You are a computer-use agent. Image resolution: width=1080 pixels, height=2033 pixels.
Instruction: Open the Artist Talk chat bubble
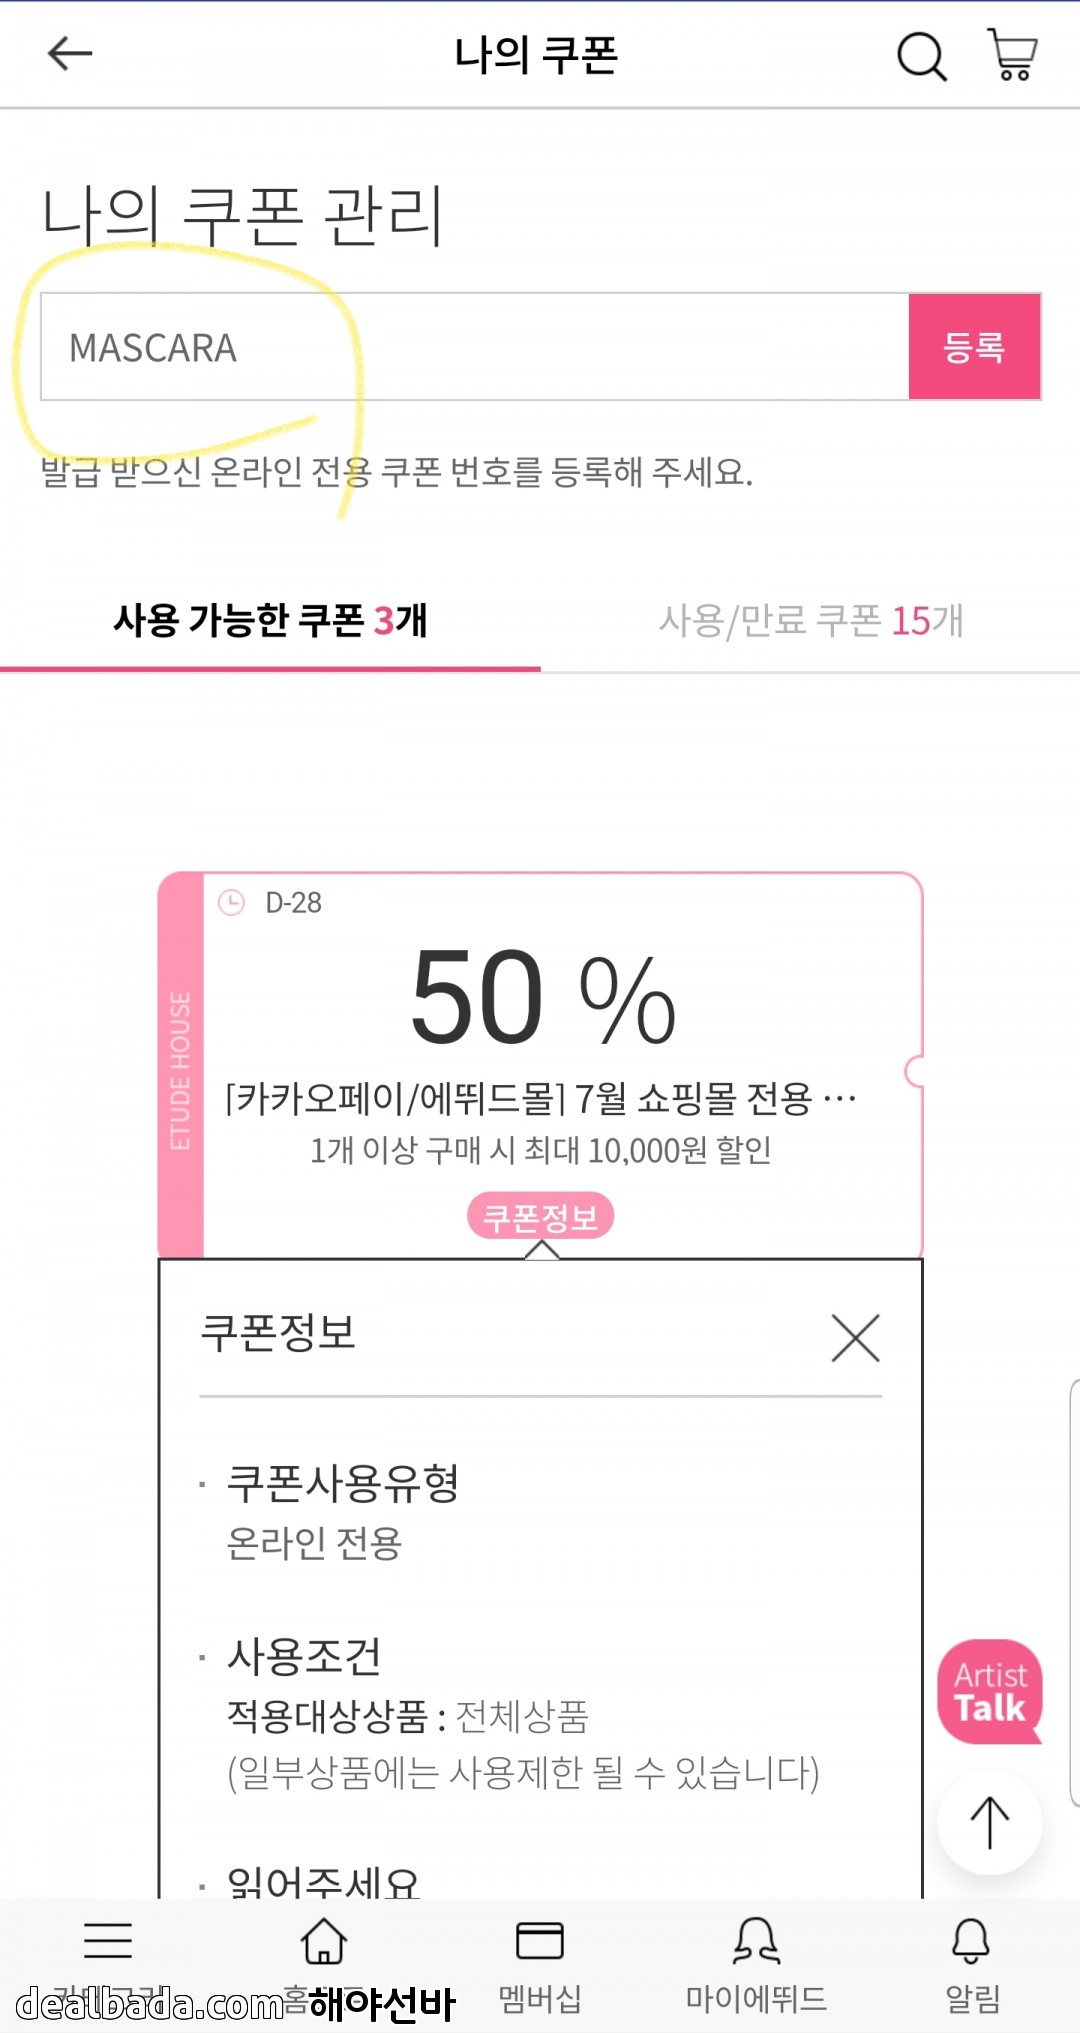click(990, 1692)
